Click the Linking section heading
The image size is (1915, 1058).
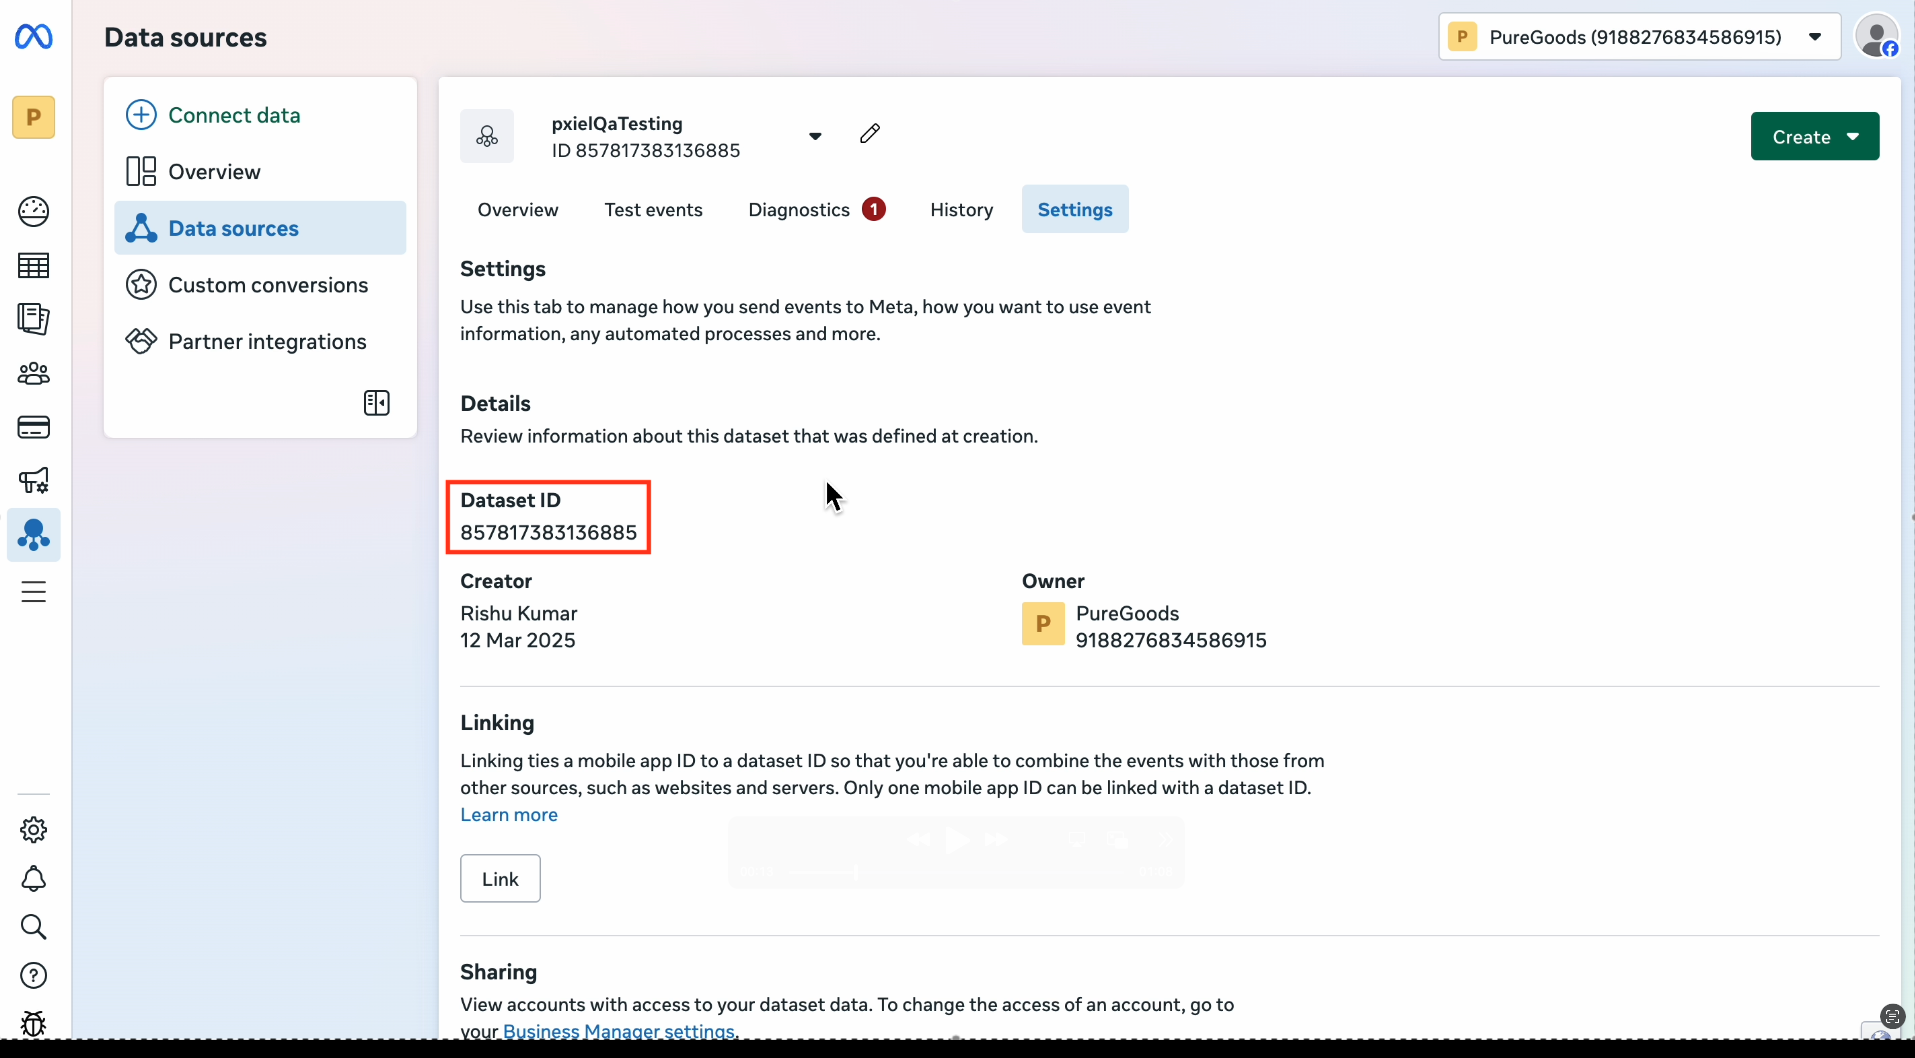click(x=497, y=722)
